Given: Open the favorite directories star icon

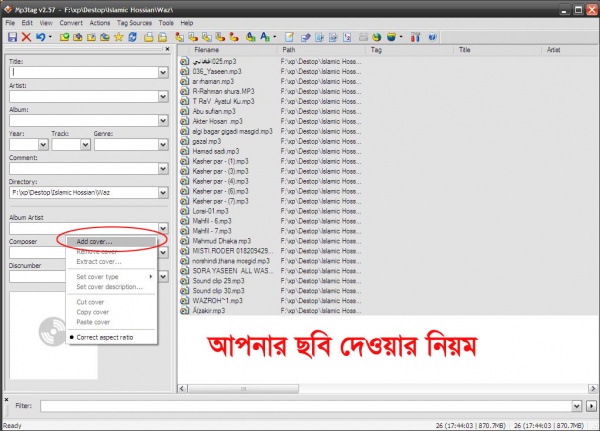Looking at the screenshot, I should point(118,37).
